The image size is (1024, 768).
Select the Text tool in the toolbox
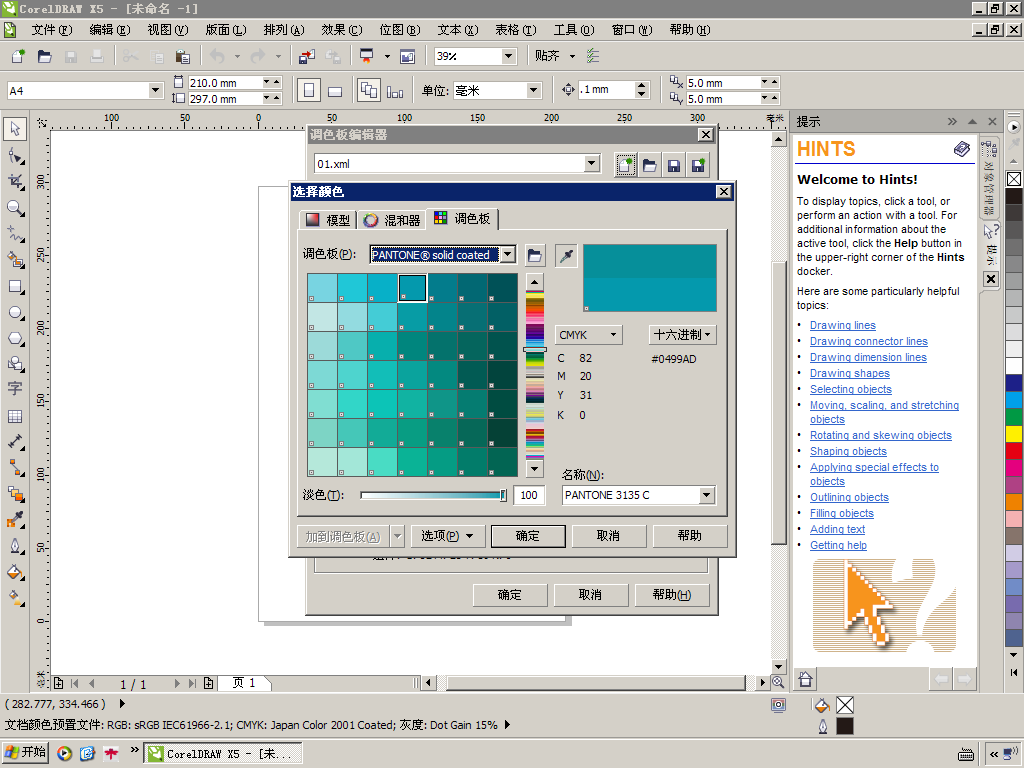pyautogui.click(x=15, y=389)
